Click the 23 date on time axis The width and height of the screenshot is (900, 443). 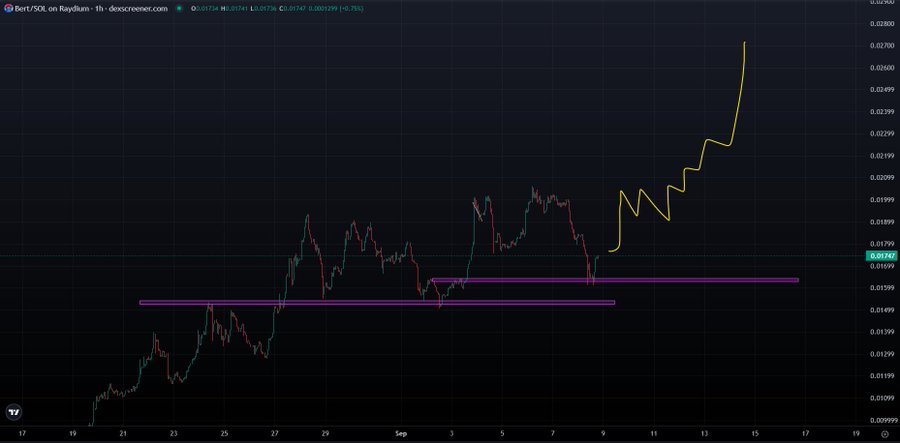click(x=174, y=433)
